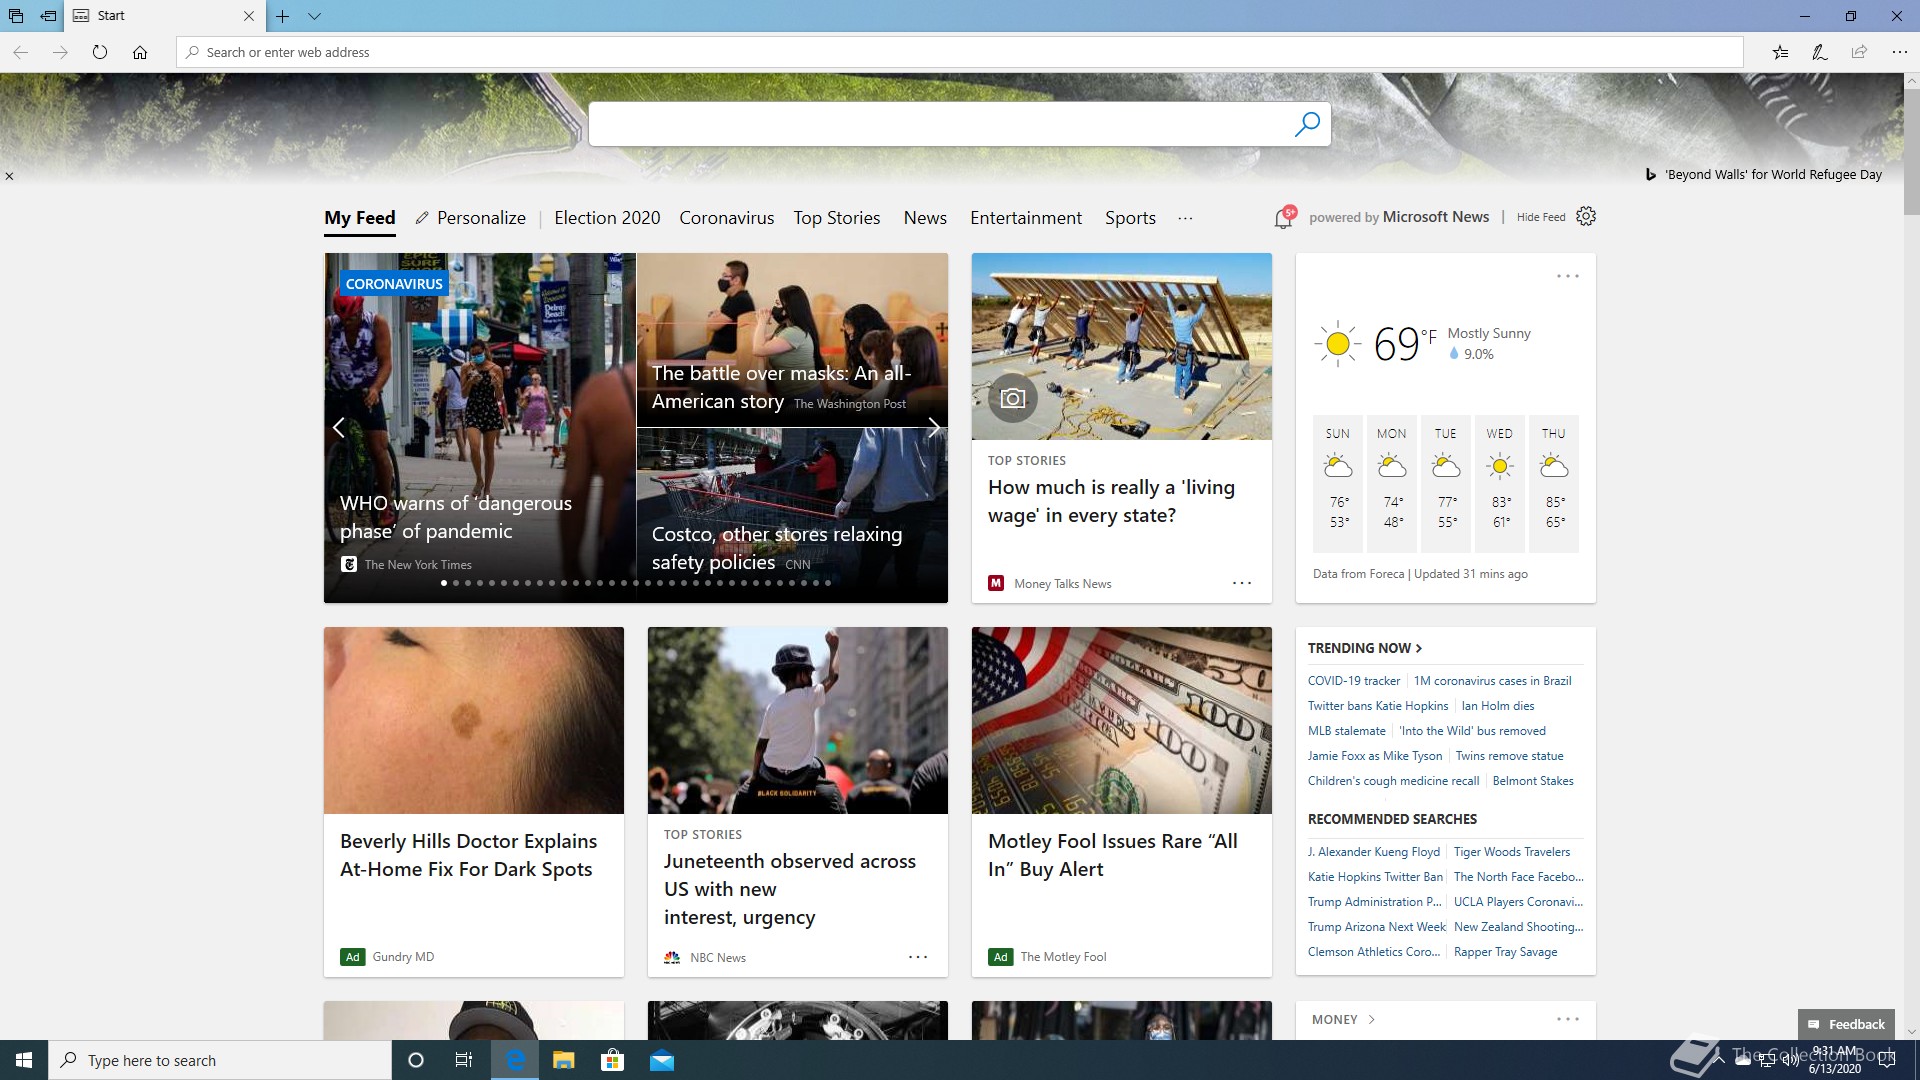The image size is (1920, 1080).
Task: Click Hide Feed
Action: 1541,217
